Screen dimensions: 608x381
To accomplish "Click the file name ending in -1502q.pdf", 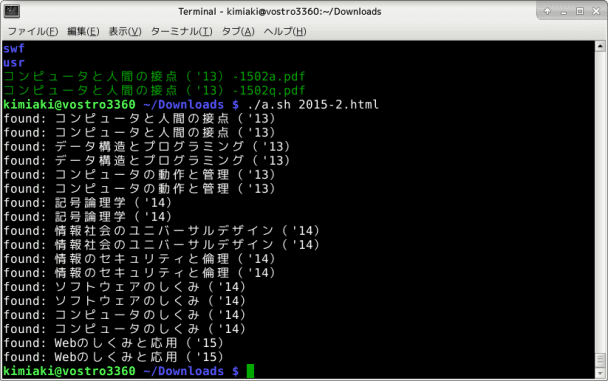I will (154, 90).
